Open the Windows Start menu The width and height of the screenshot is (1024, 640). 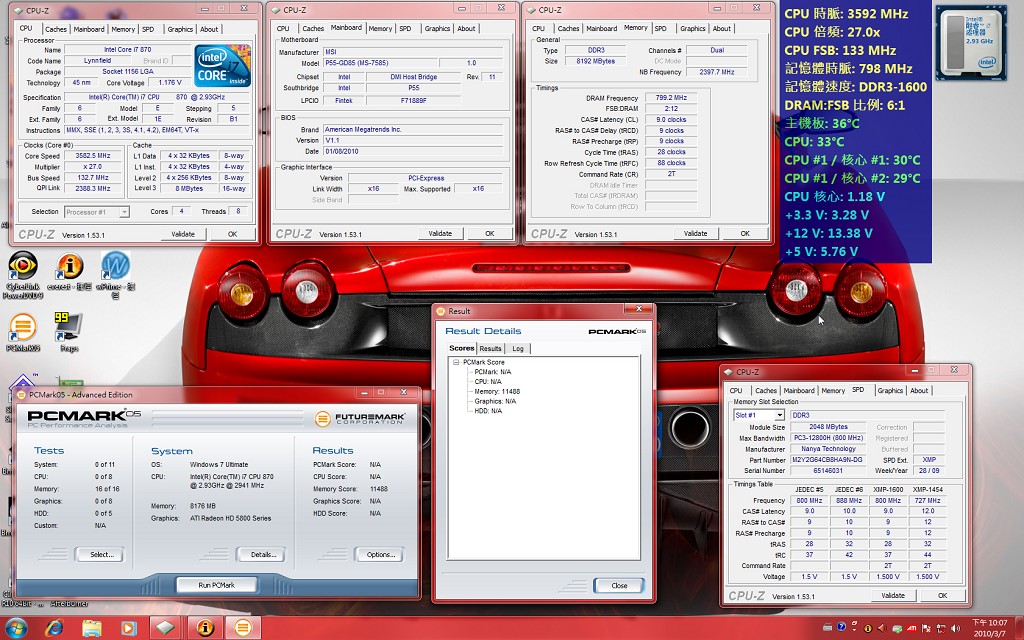click(x=16, y=628)
